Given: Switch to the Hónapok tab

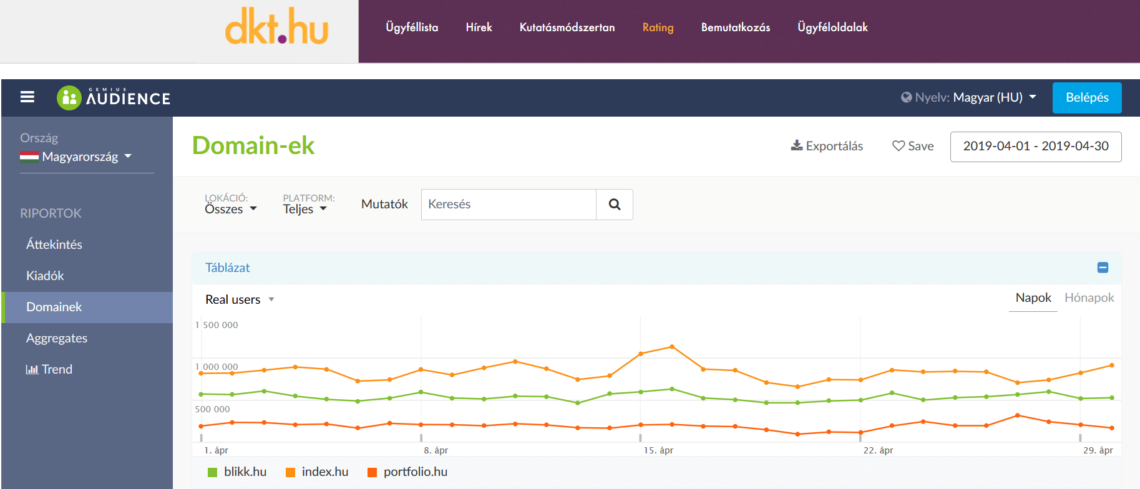Looking at the screenshot, I should [1089, 298].
